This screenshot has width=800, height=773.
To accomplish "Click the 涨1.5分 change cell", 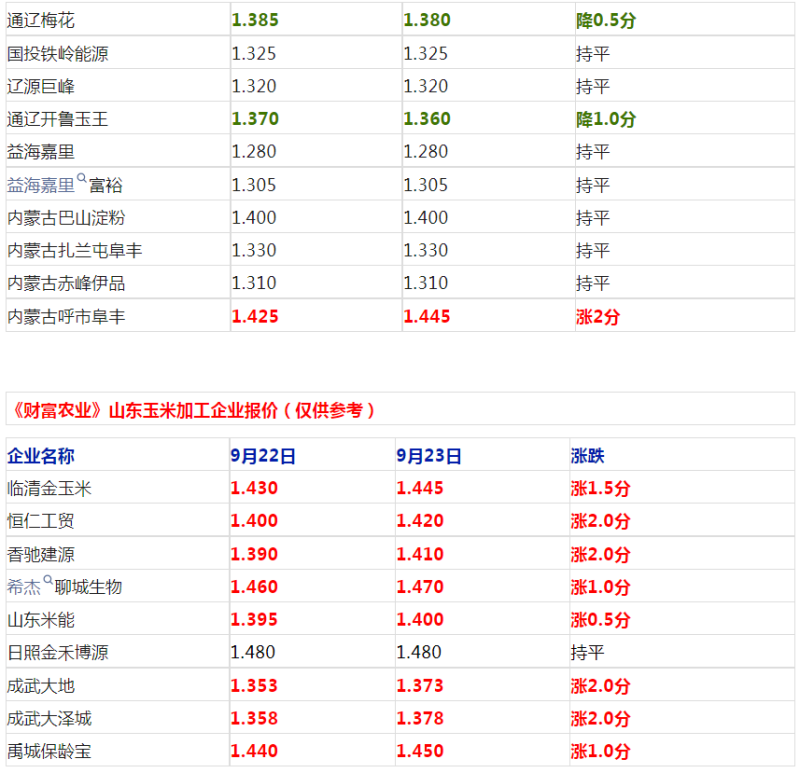I will tap(601, 489).
